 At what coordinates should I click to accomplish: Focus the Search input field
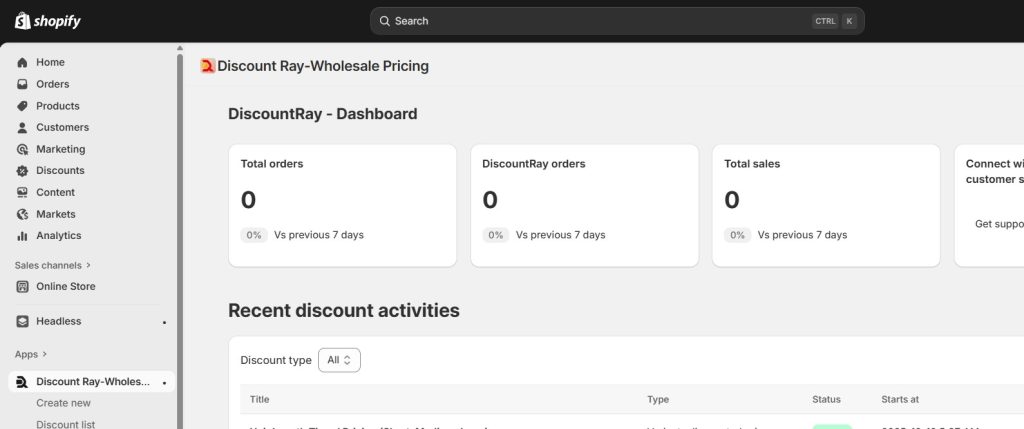tap(617, 21)
